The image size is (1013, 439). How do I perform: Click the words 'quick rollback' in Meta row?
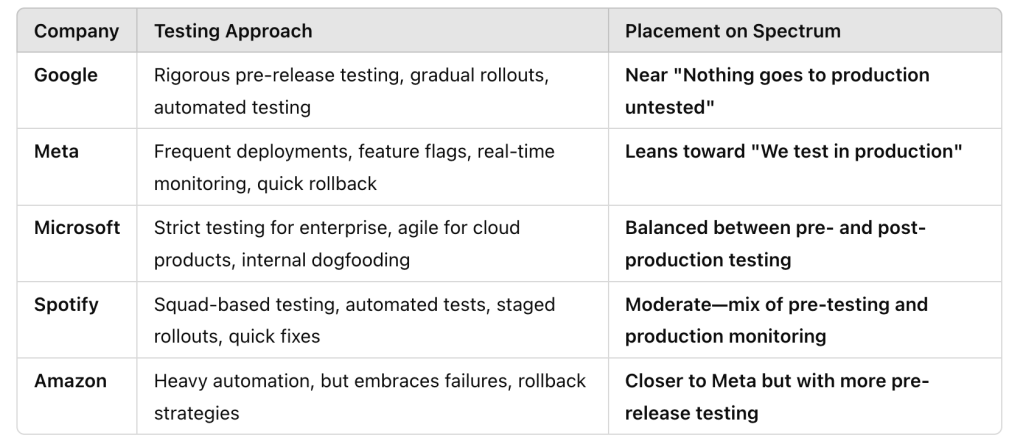pos(317,183)
